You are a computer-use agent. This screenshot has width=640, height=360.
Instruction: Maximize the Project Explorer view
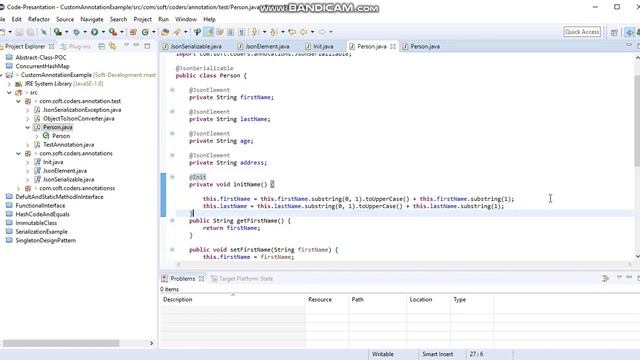(147, 46)
